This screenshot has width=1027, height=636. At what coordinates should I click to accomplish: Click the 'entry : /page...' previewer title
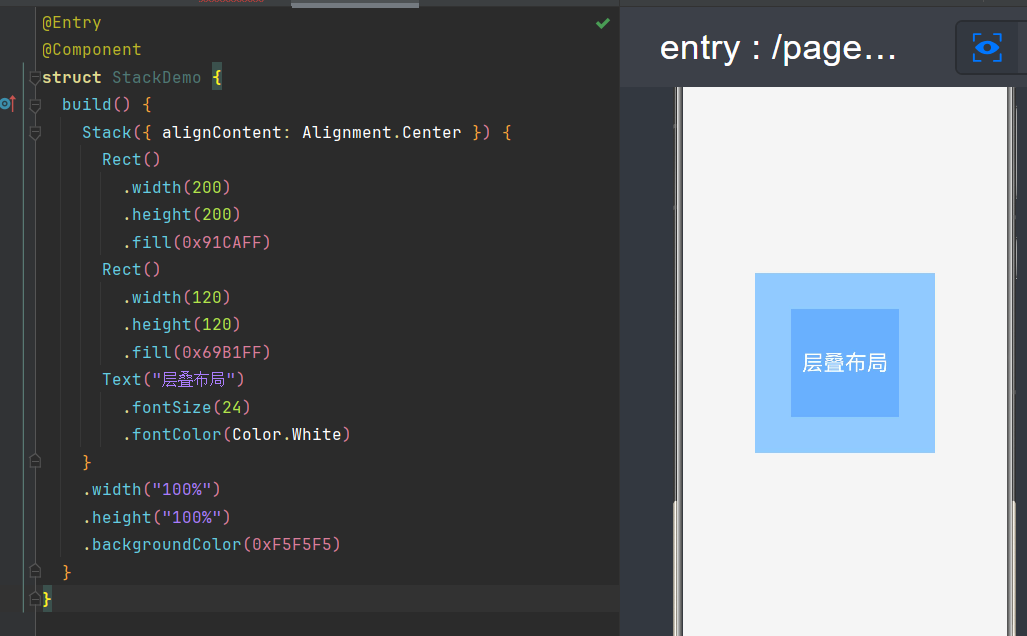(x=777, y=48)
